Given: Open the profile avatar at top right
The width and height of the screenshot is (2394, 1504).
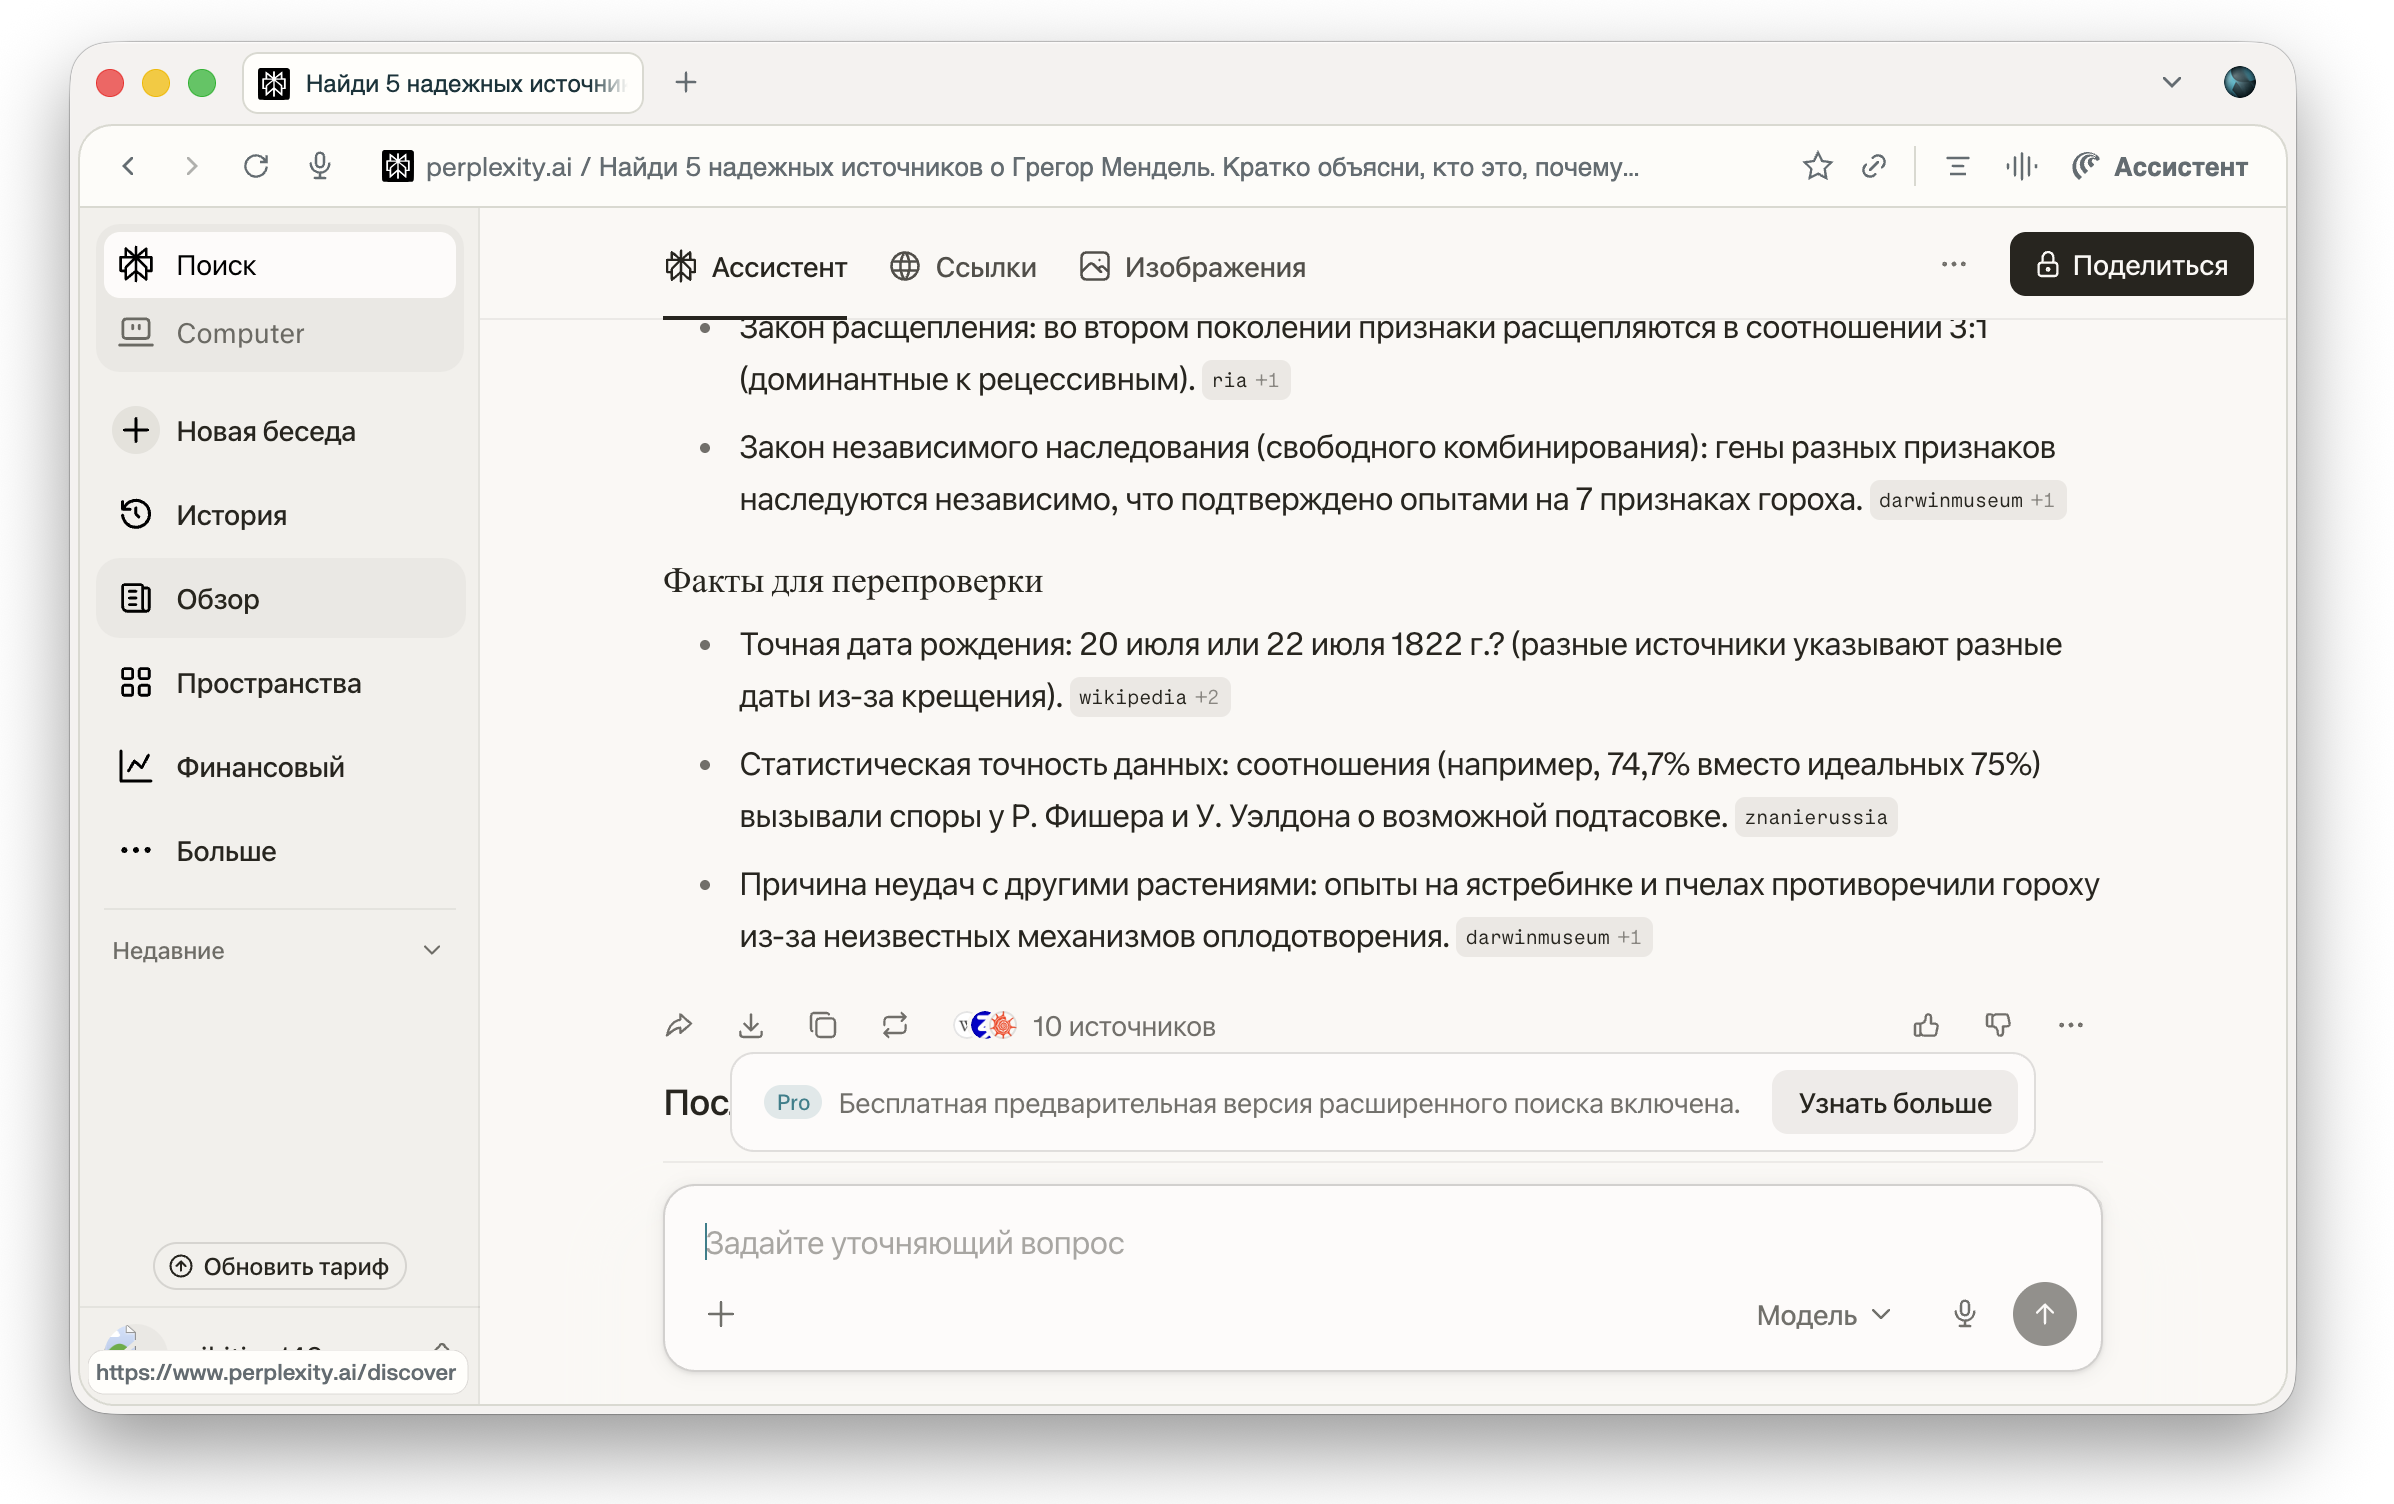Looking at the screenshot, I should point(2239,82).
